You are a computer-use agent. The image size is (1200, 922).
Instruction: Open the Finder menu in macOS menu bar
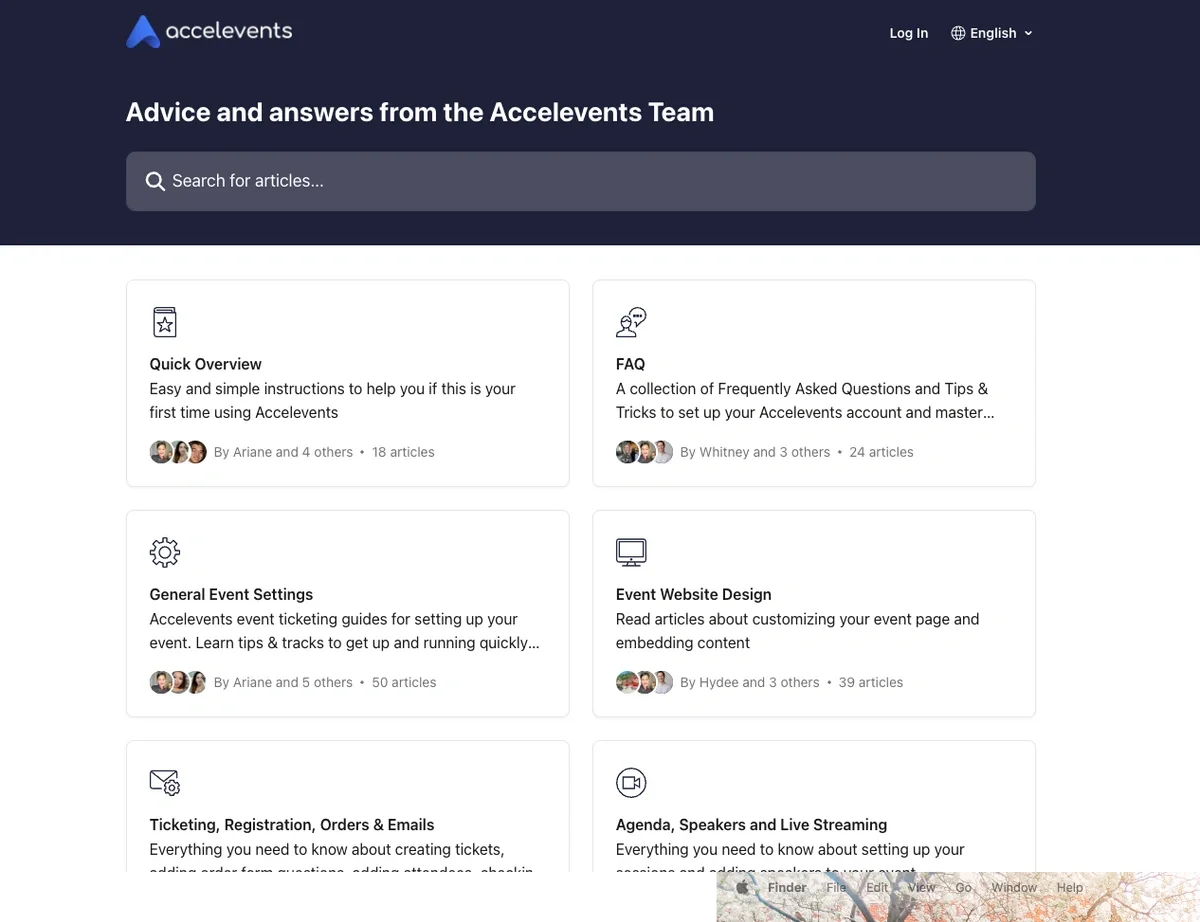tap(787, 888)
